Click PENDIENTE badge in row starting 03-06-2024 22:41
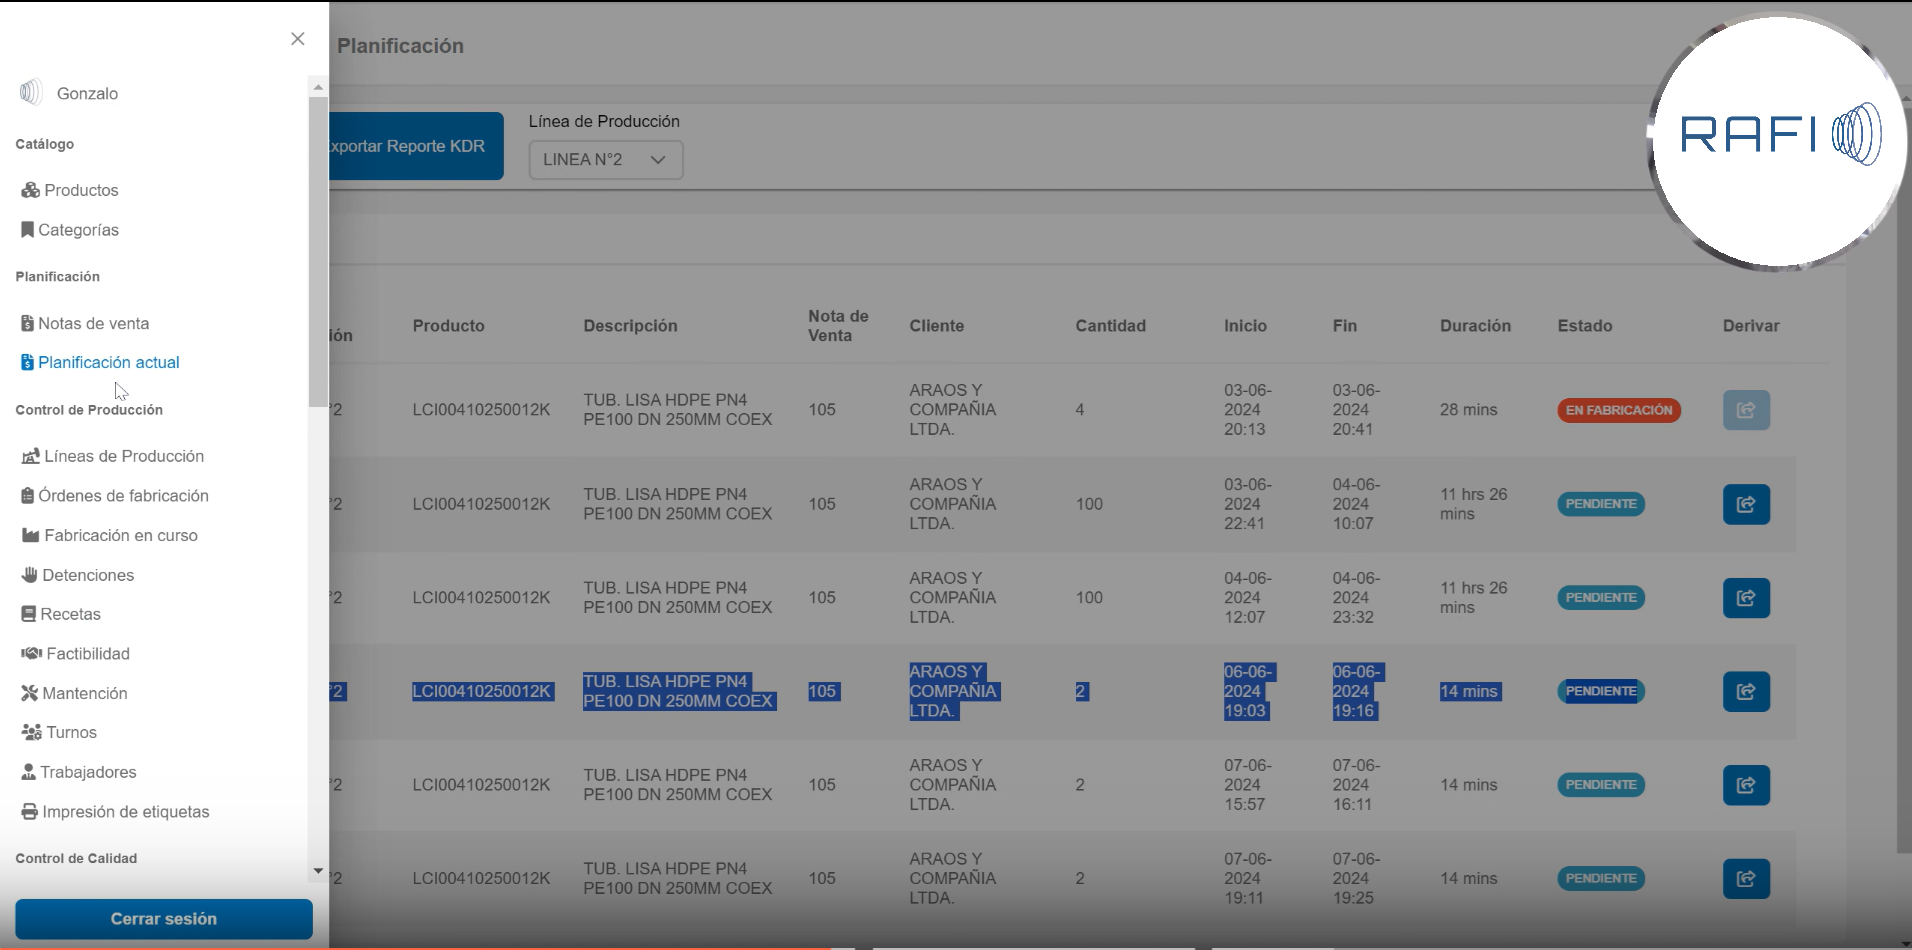 coord(1601,504)
